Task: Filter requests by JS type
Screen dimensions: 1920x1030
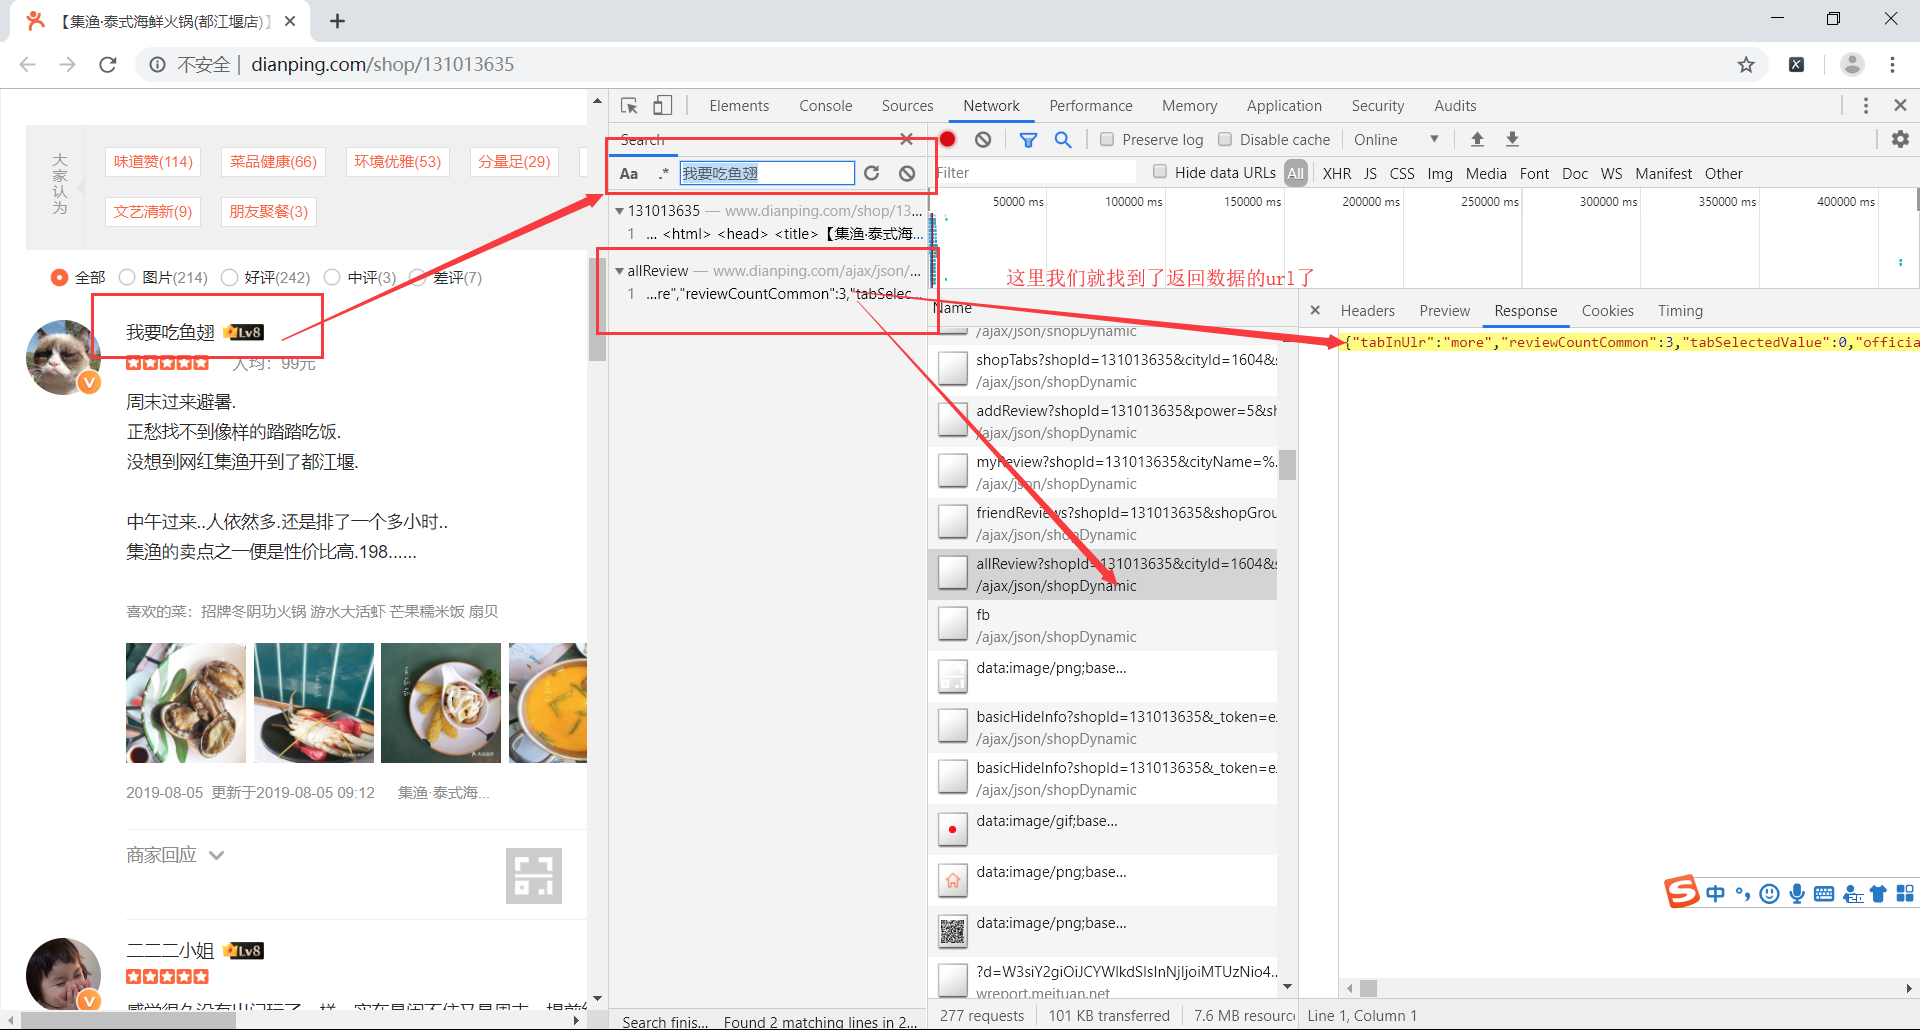Action: pos(1370,174)
